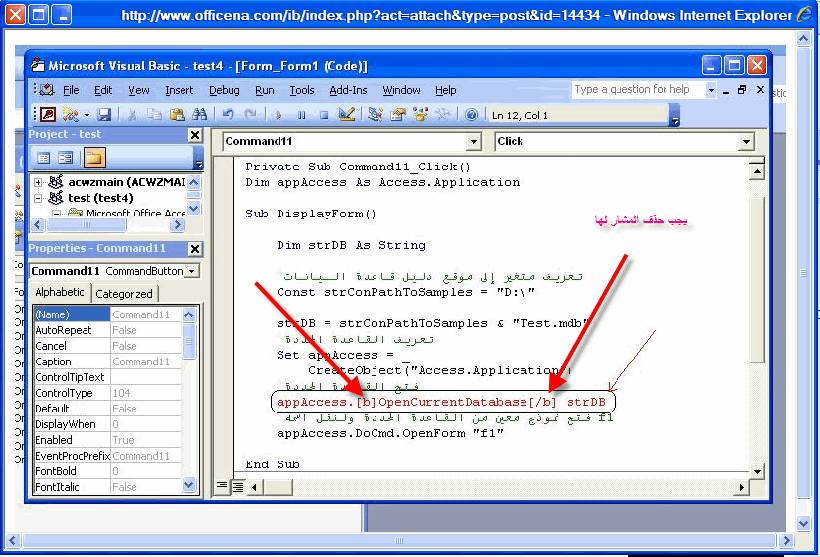This screenshot has height=557, width=820.
Task: Click the View Microsoft Access toolbar icon
Action: click(x=48, y=114)
